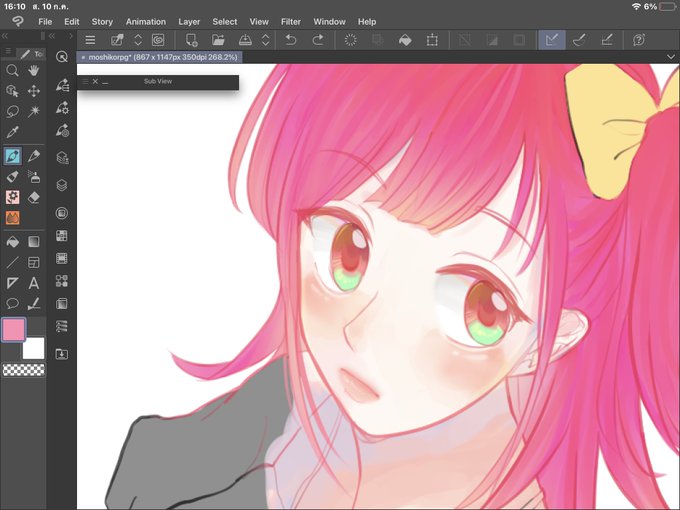Select the Text tool
The image size is (680, 510).
click(34, 283)
